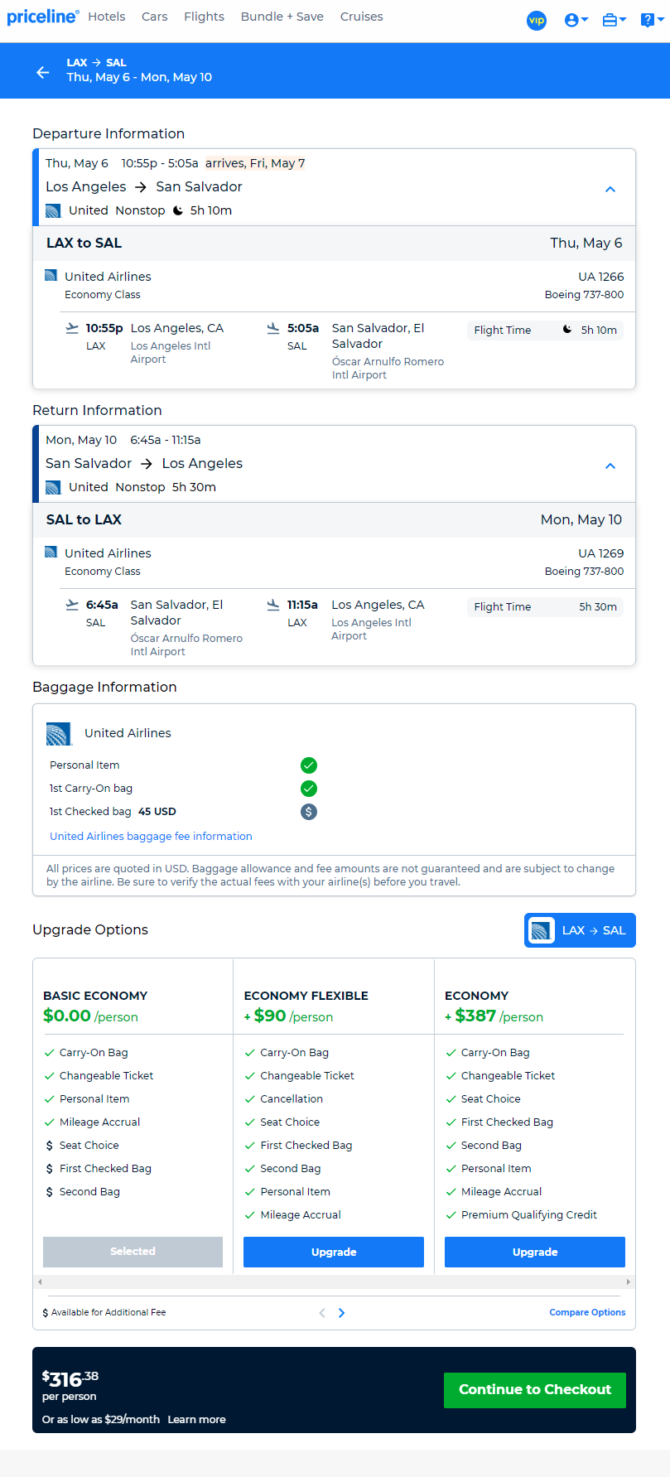Continue to Checkout
The width and height of the screenshot is (670, 1477).
(535, 1390)
